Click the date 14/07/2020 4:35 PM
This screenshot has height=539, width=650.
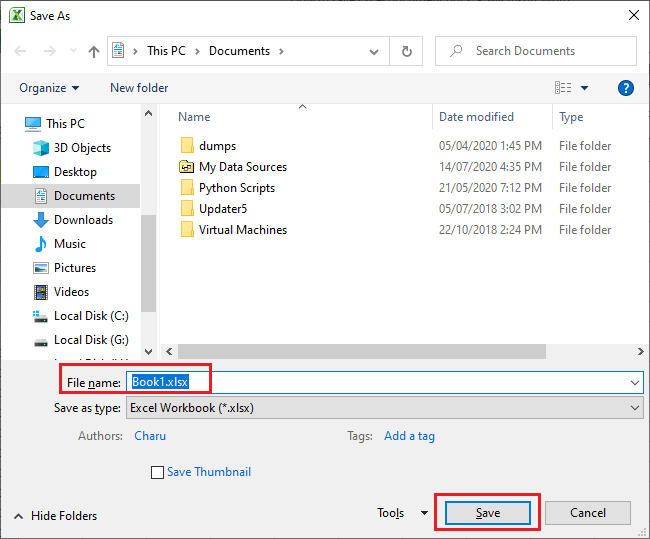click(x=490, y=167)
